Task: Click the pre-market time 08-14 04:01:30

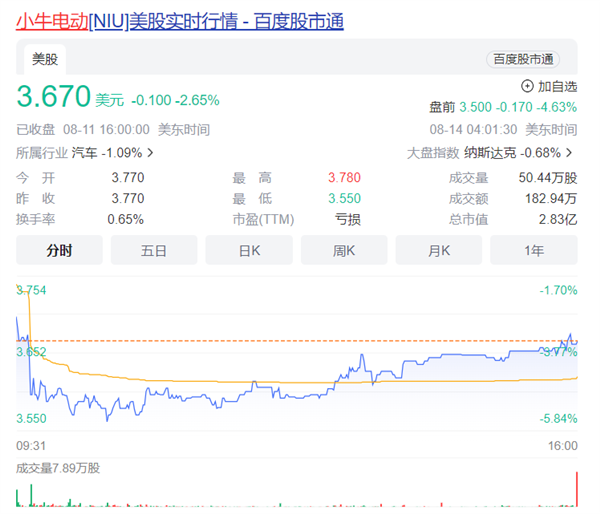Action: pos(473,129)
